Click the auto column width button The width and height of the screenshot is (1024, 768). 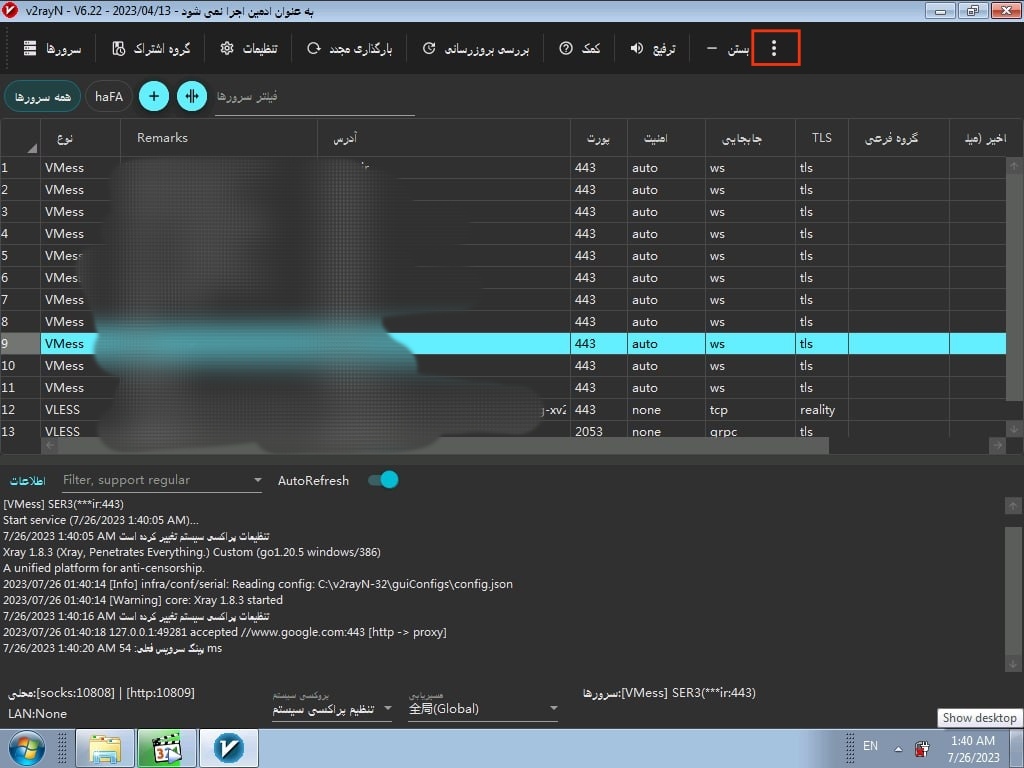pyautogui.click(x=191, y=96)
